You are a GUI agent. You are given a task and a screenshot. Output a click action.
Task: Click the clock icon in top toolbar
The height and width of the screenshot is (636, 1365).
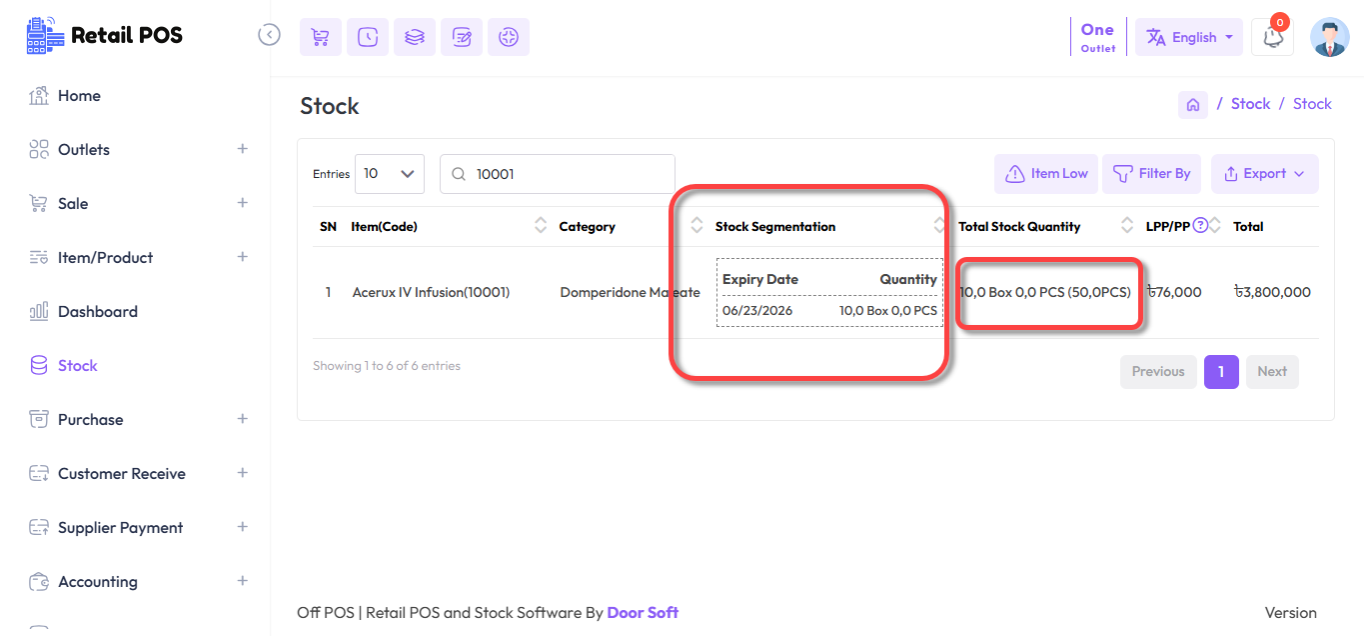click(x=367, y=37)
